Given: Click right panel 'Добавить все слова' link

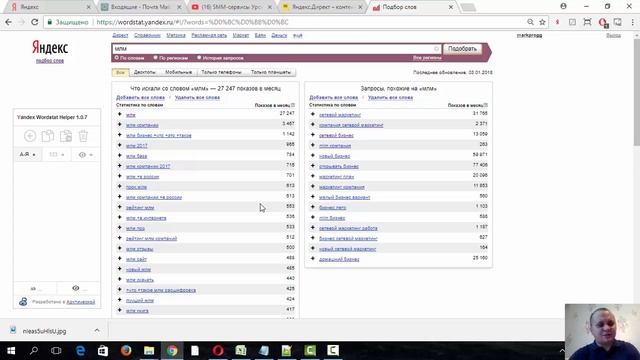Looking at the screenshot, I should coord(333,98).
